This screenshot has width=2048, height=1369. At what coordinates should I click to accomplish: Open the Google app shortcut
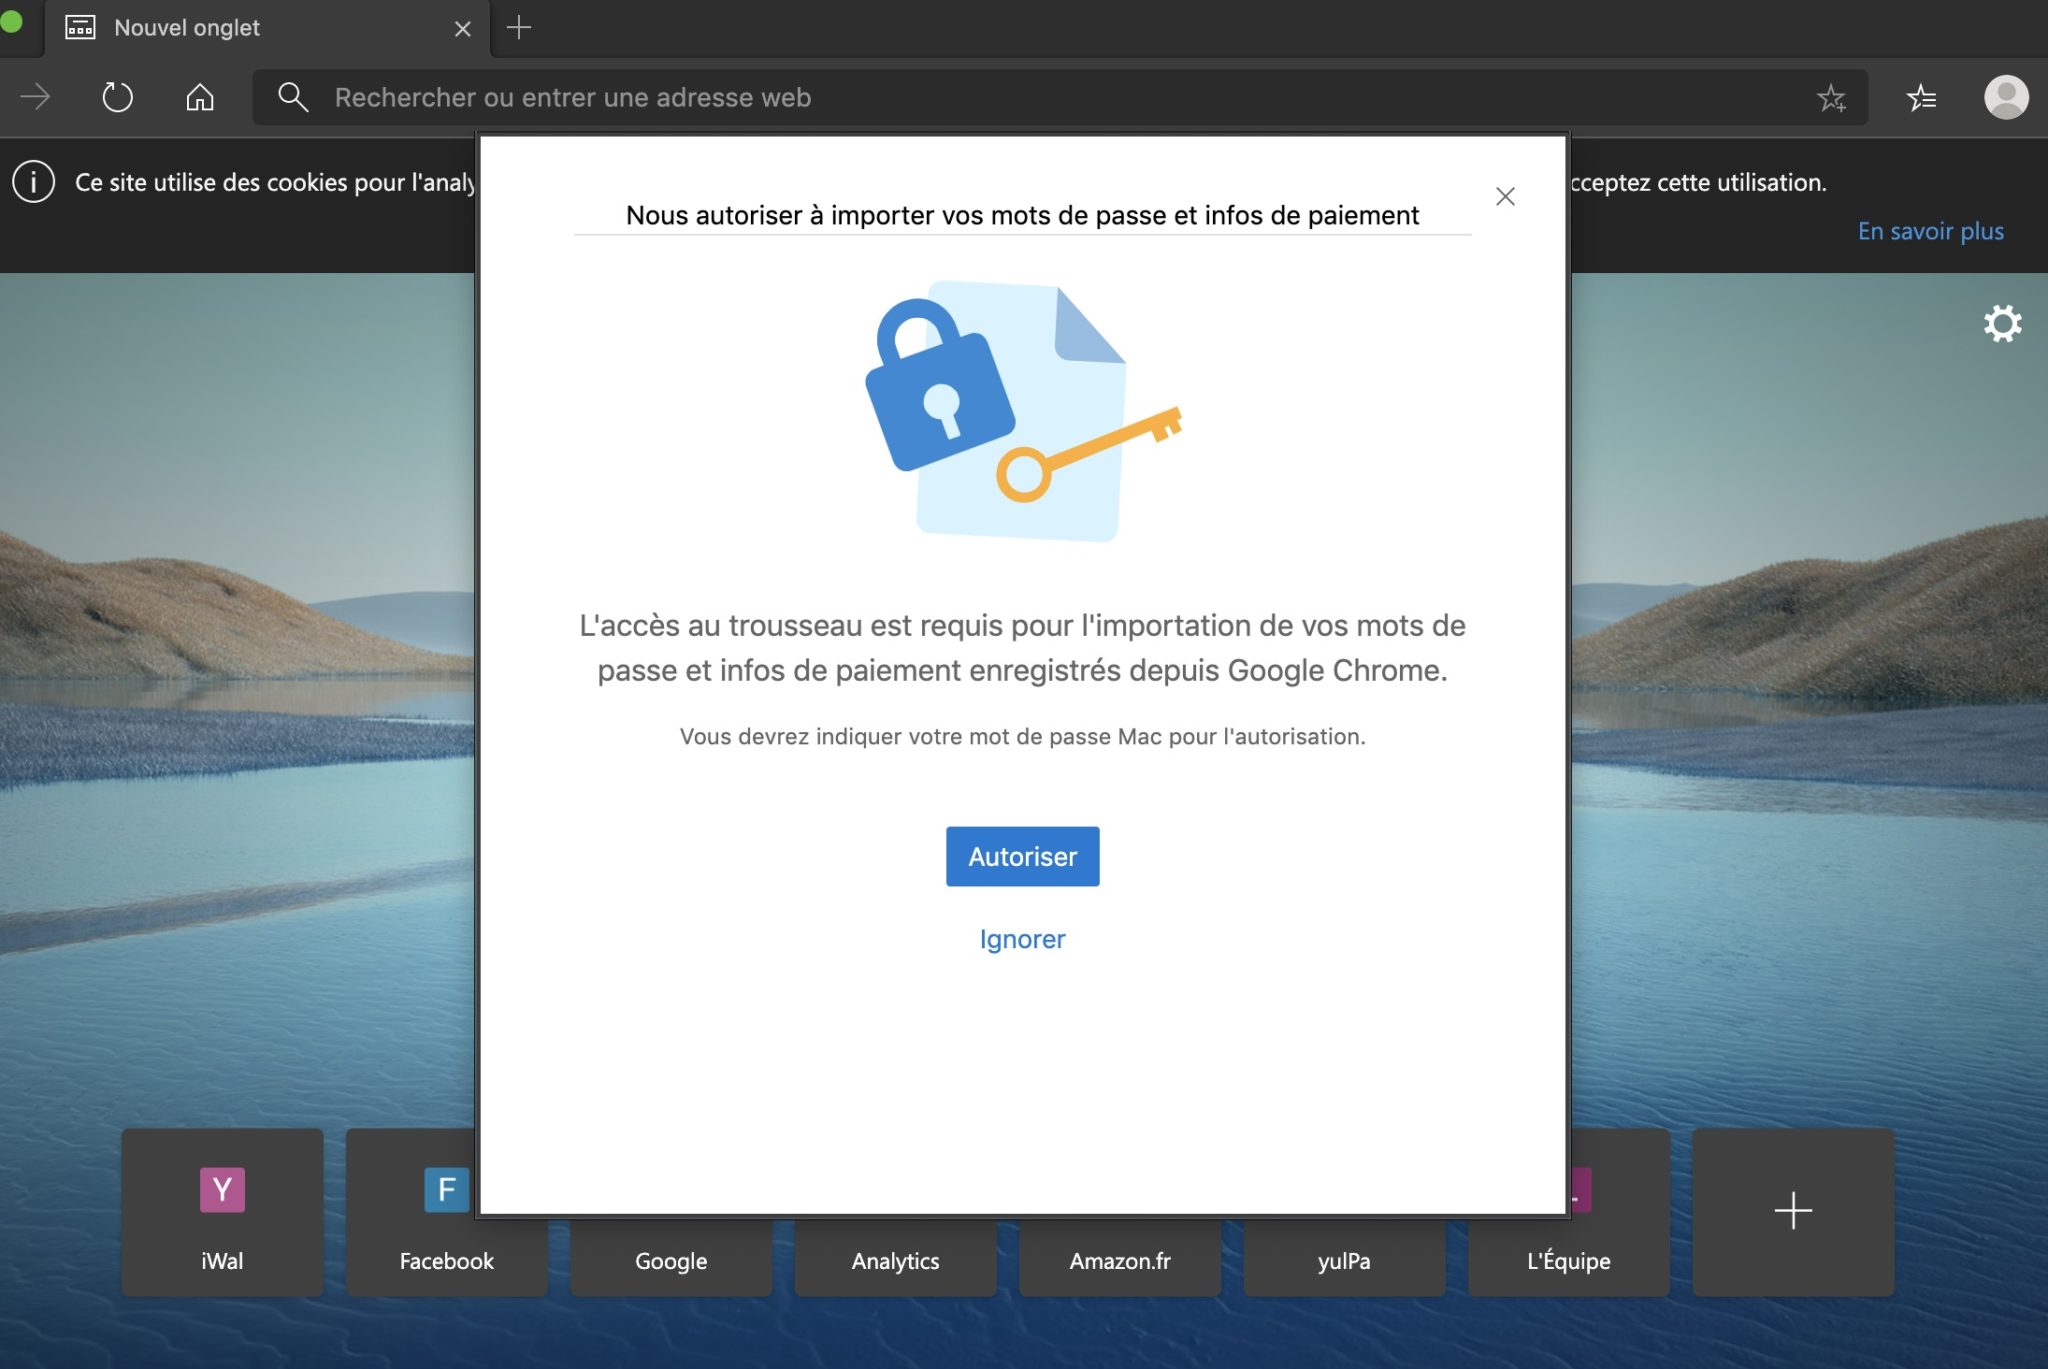tap(670, 1207)
